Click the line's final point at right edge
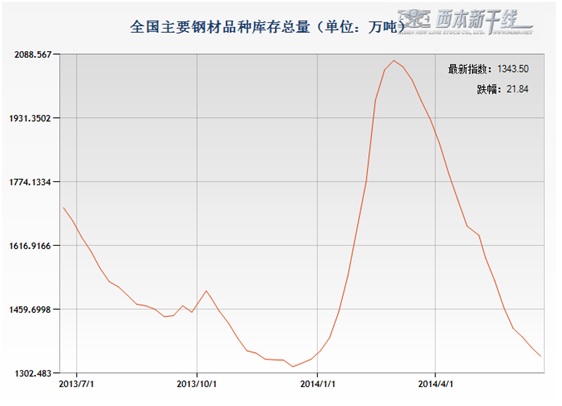Image resolution: width=562 pixels, height=406 pixels. click(x=540, y=356)
